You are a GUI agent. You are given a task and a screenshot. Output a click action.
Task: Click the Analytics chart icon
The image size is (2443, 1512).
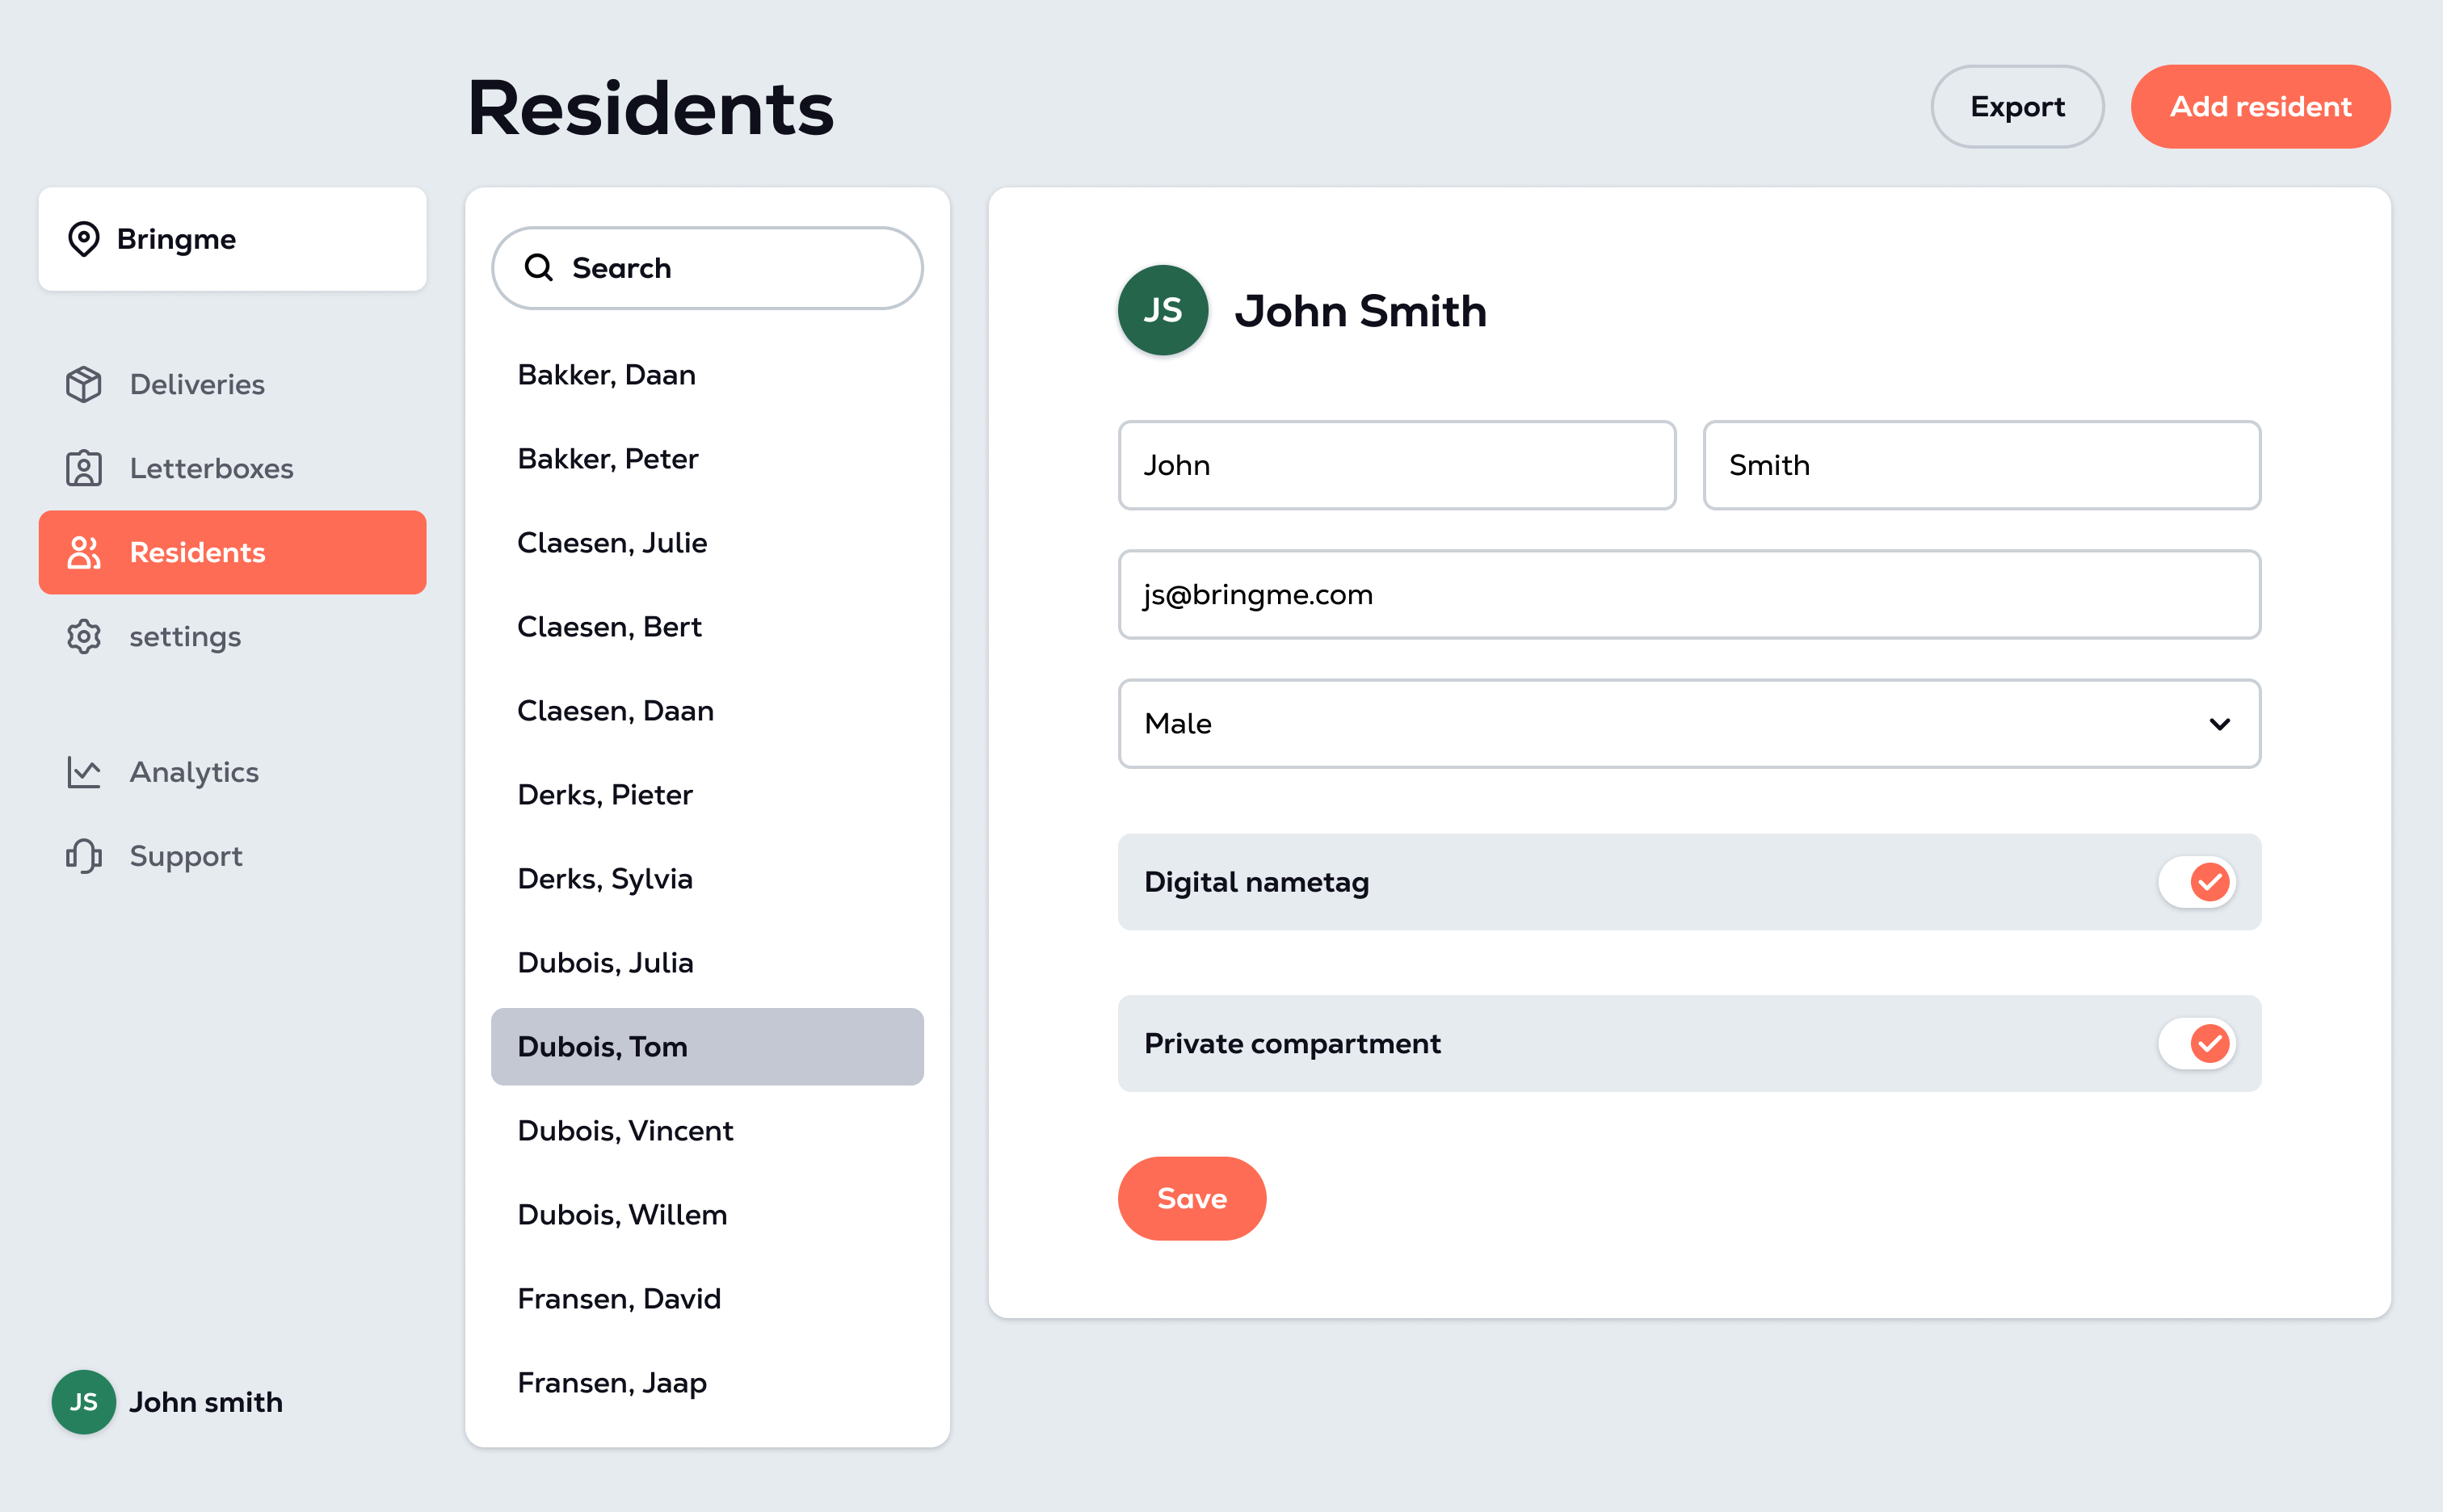click(x=84, y=772)
